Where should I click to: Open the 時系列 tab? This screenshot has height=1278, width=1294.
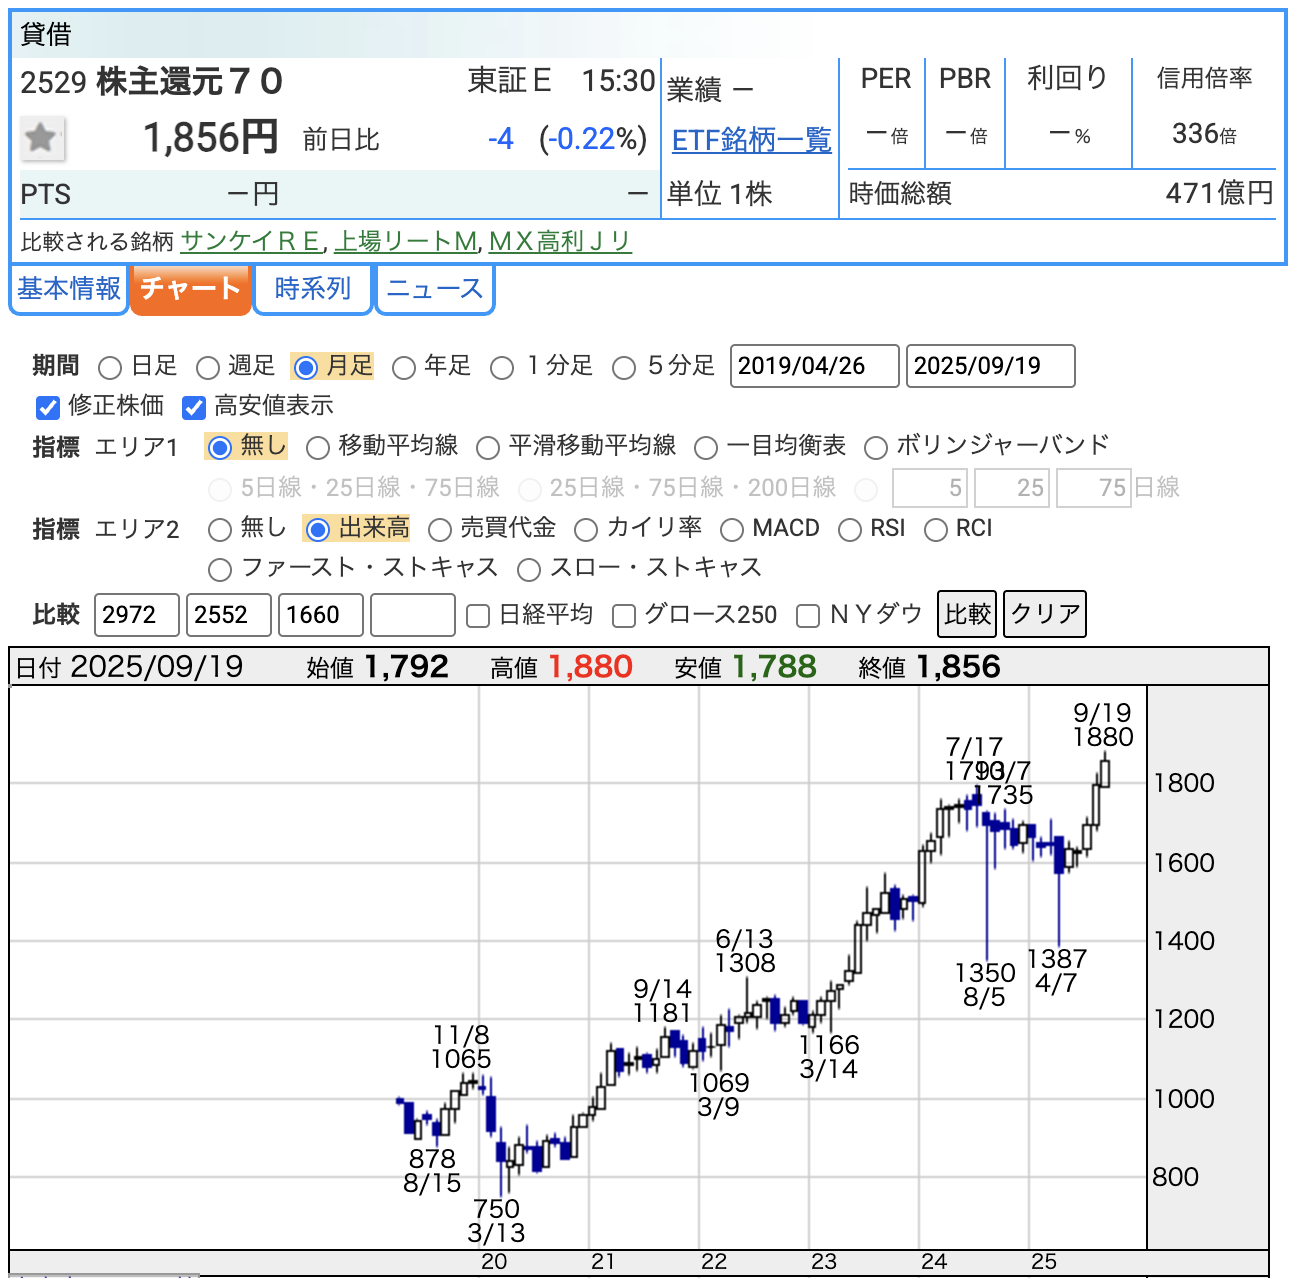[x=312, y=289]
